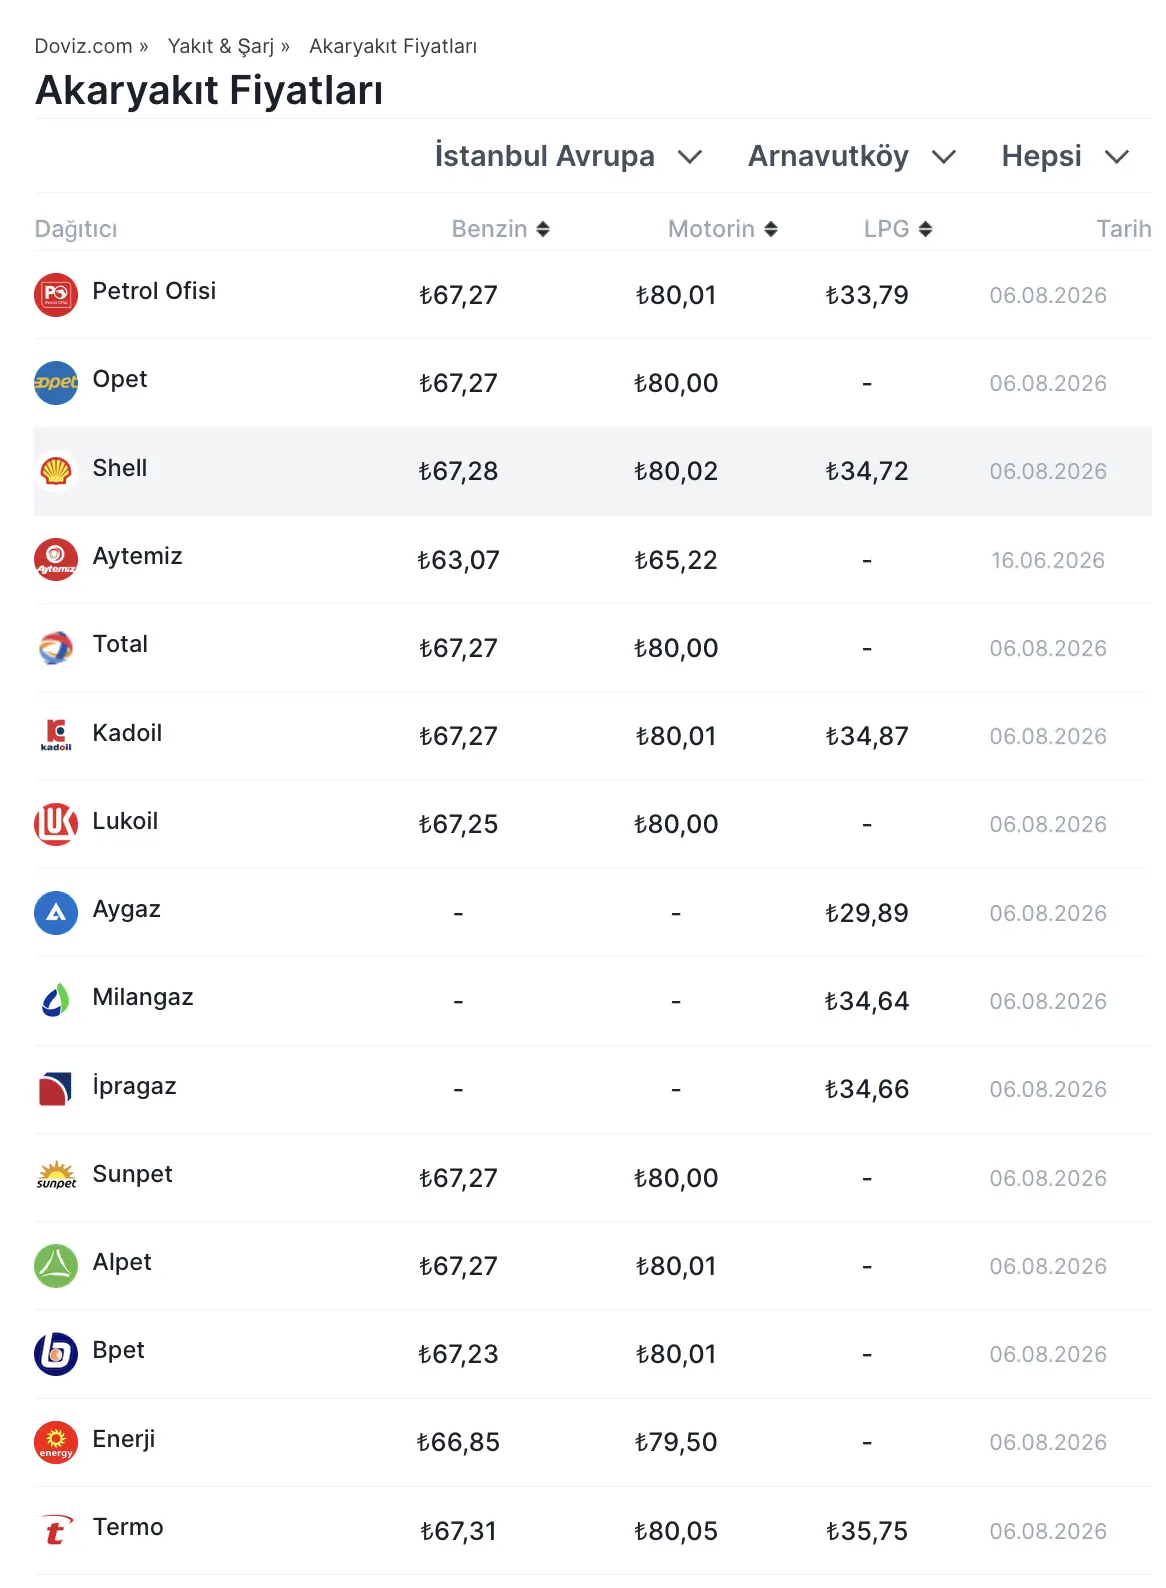
Task: Click the Enerji distributor name
Action: point(124,1439)
